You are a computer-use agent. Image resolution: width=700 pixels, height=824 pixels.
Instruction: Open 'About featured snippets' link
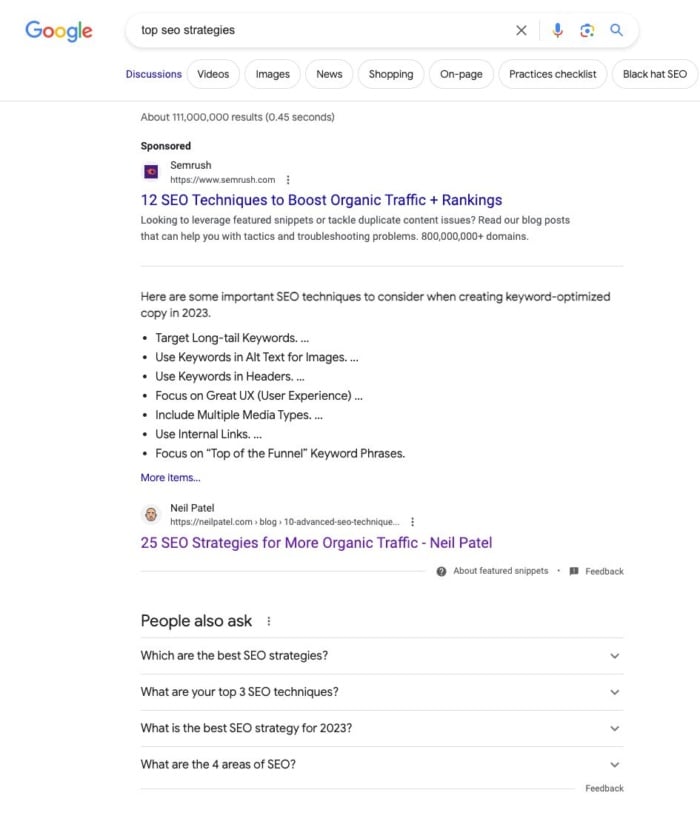click(500, 571)
